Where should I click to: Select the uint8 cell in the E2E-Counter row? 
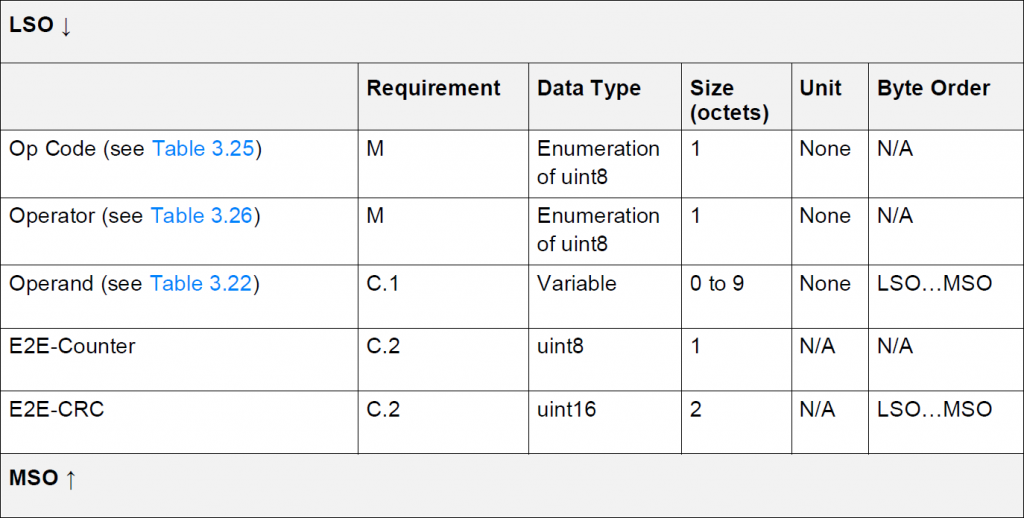pyautogui.click(x=561, y=346)
